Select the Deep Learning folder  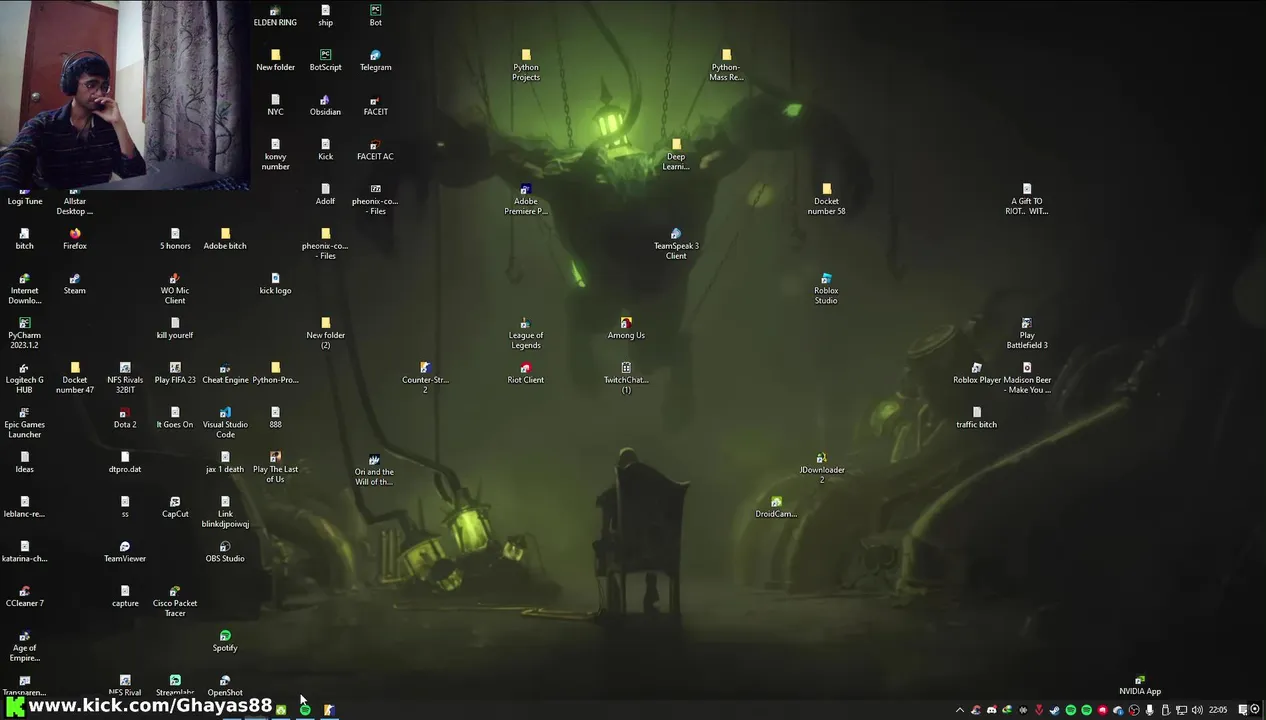(x=676, y=154)
